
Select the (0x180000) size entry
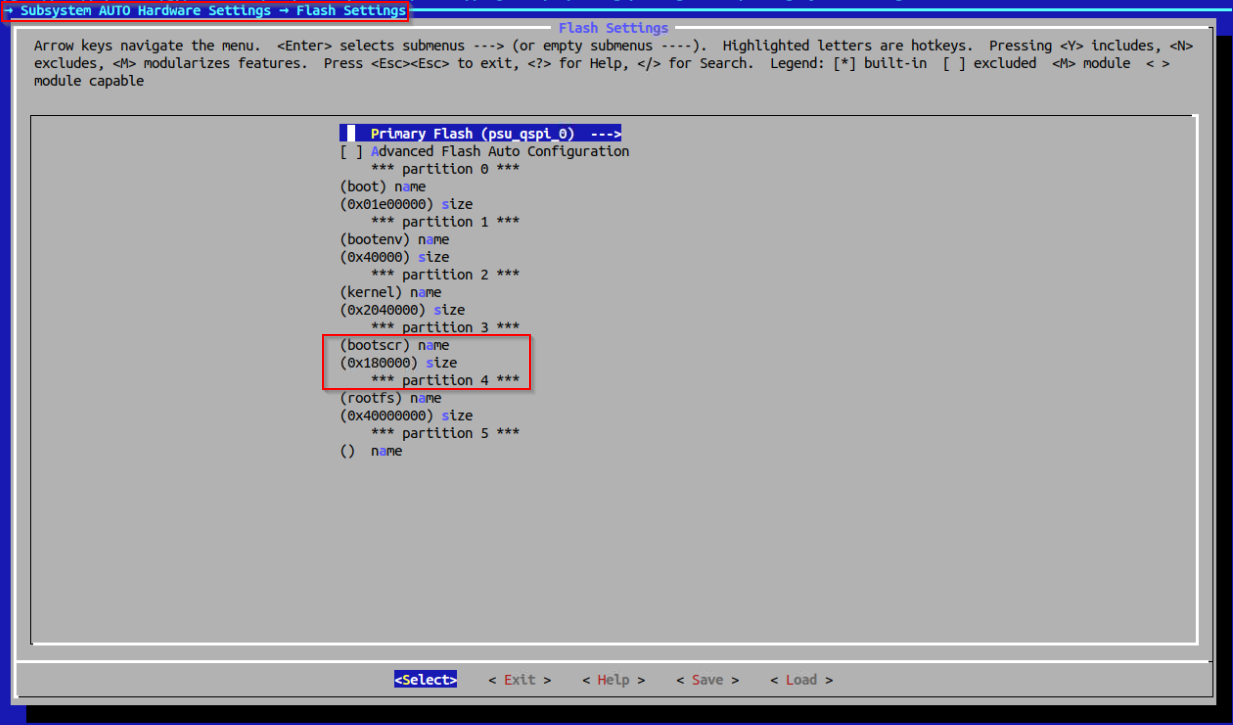(398, 363)
